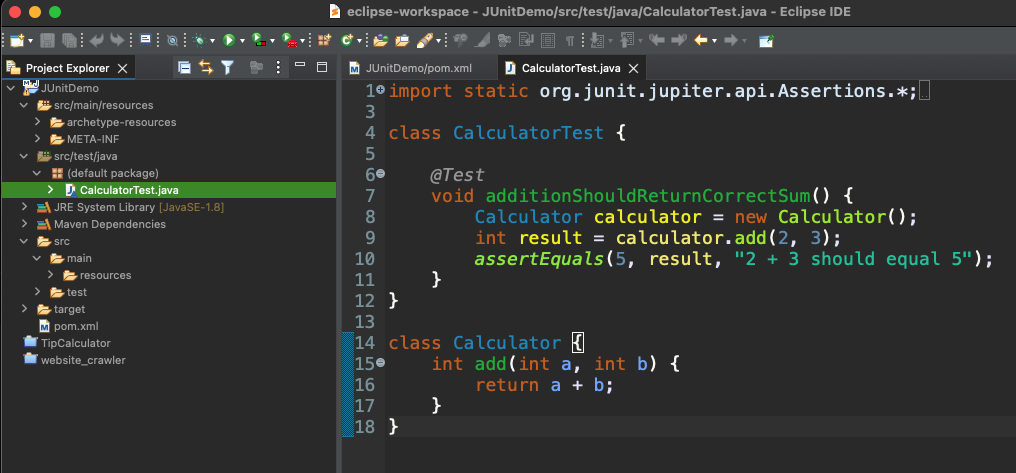Click the Forward navigation arrow
The width and height of the screenshot is (1016, 473).
coord(730,41)
